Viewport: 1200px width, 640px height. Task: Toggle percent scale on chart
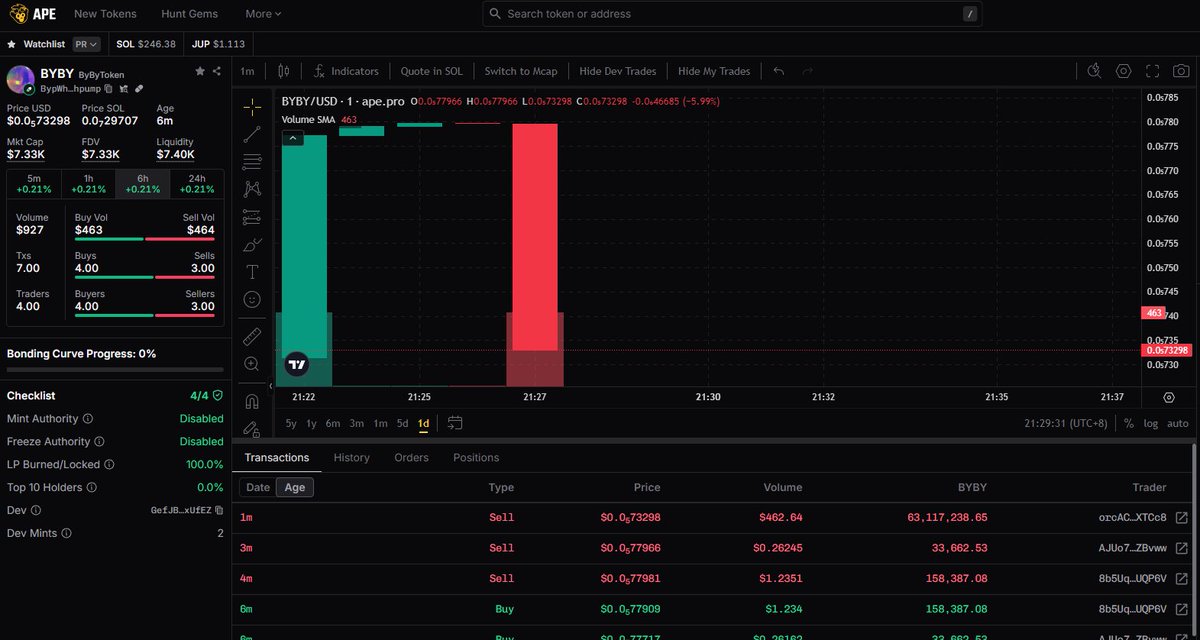click(1128, 423)
